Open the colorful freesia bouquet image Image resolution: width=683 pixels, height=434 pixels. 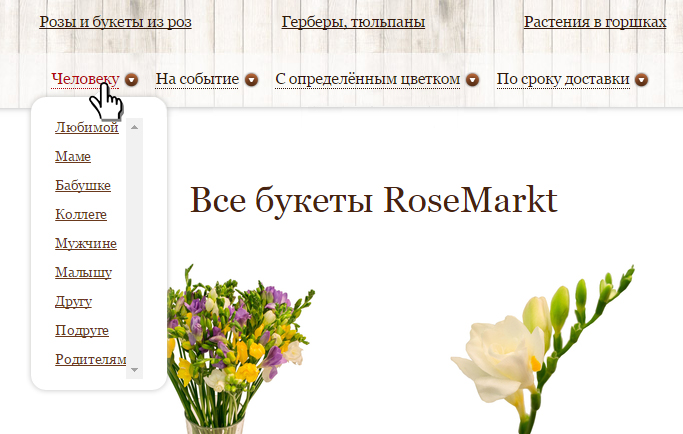[x=240, y=349]
